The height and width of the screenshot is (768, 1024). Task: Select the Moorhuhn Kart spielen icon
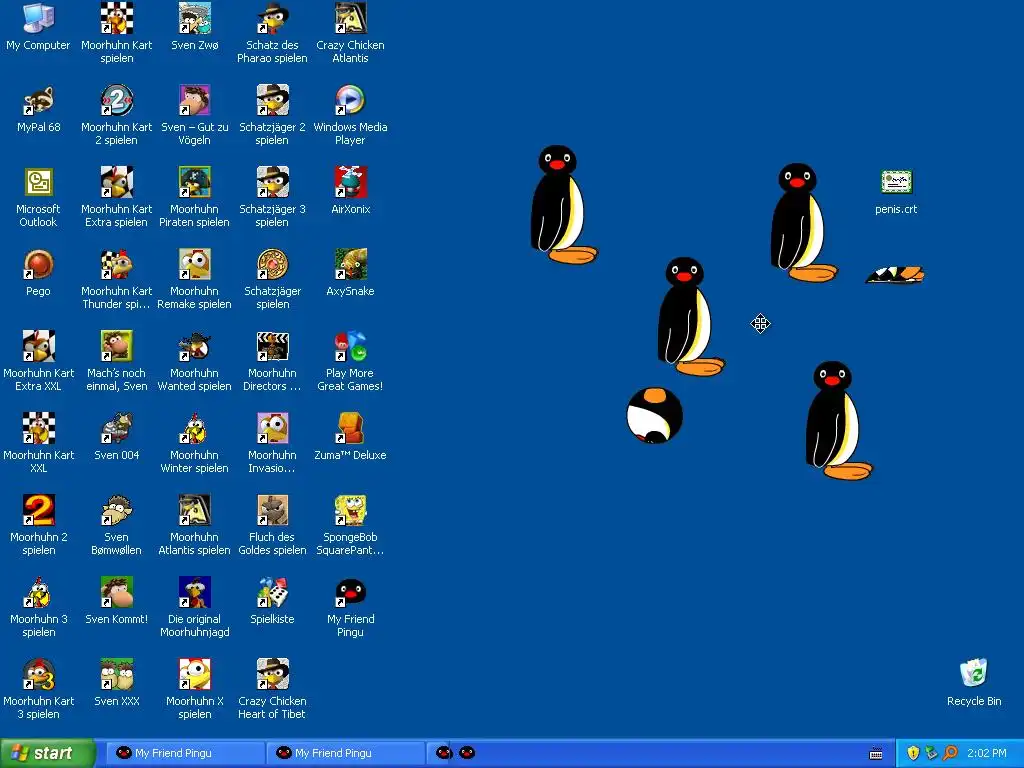pyautogui.click(x=116, y=18)
